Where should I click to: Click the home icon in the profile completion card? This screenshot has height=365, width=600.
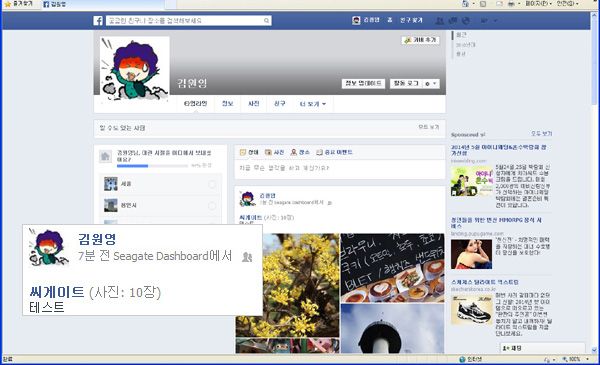tap(105, 156)
